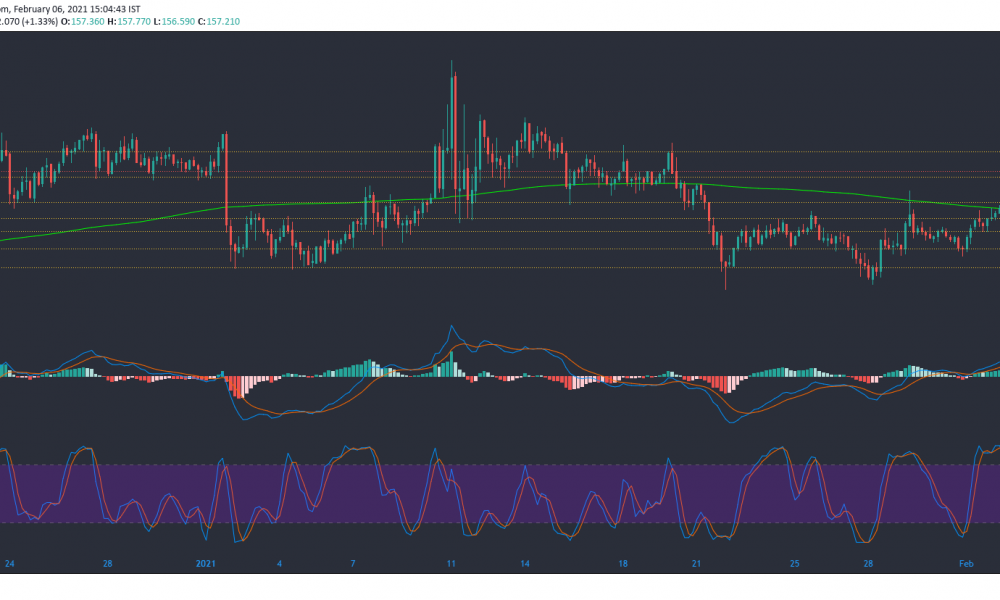
Task: Select the 2021 year label on time axis
Action: [206, 564]
